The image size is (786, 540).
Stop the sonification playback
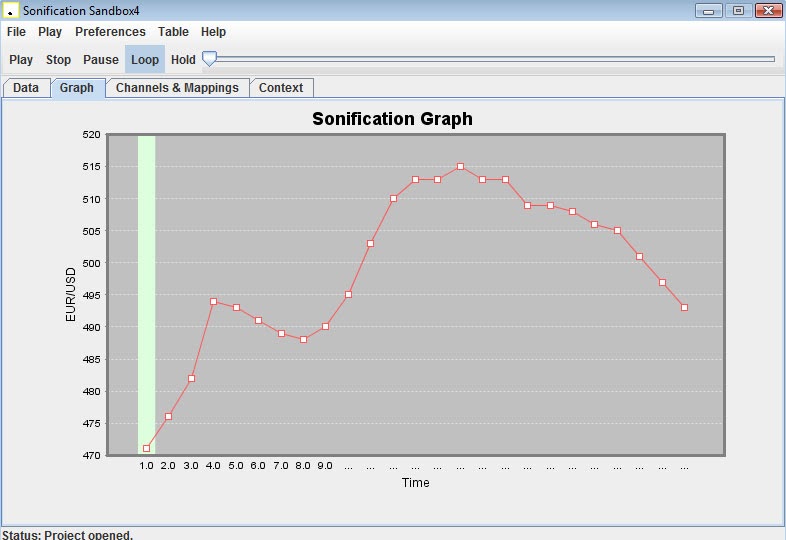coord(58,60)
